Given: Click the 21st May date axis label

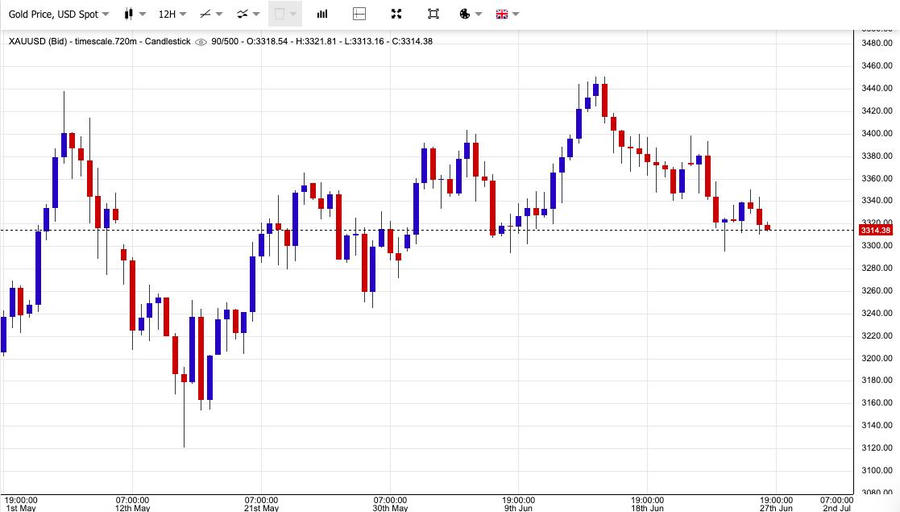Looking at the screenshot, I should 262,507.
